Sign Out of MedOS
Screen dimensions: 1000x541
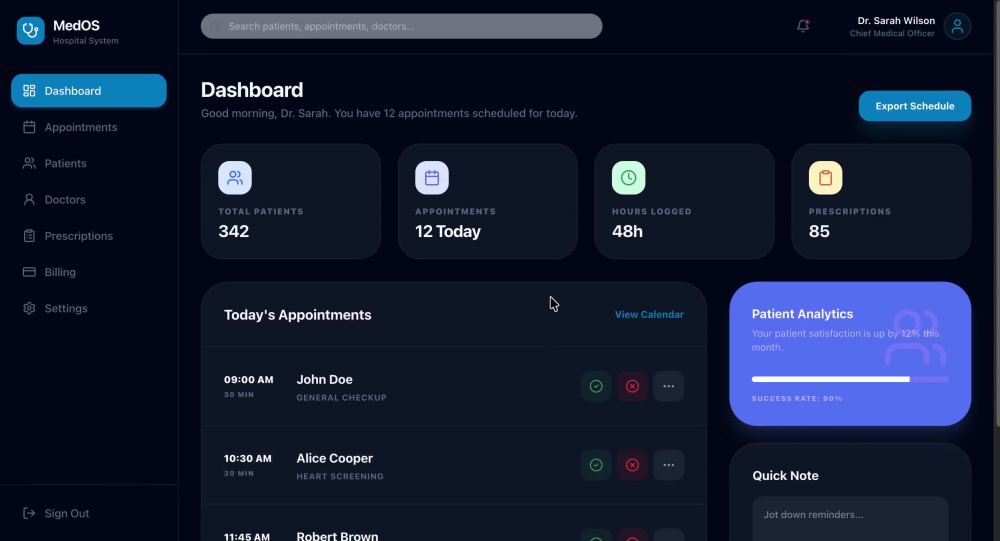click(x=89, y=513)
